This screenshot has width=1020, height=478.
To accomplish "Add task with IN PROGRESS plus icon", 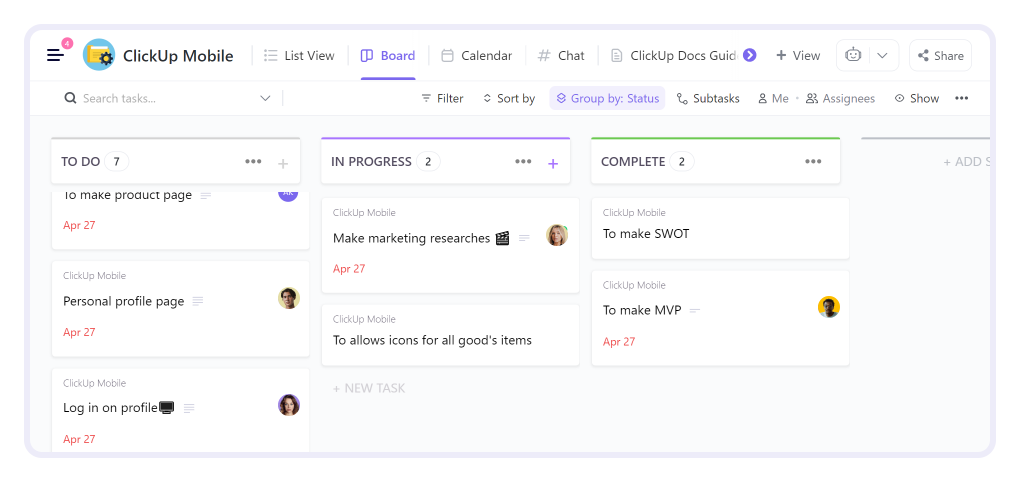I will tap(553, 163).
